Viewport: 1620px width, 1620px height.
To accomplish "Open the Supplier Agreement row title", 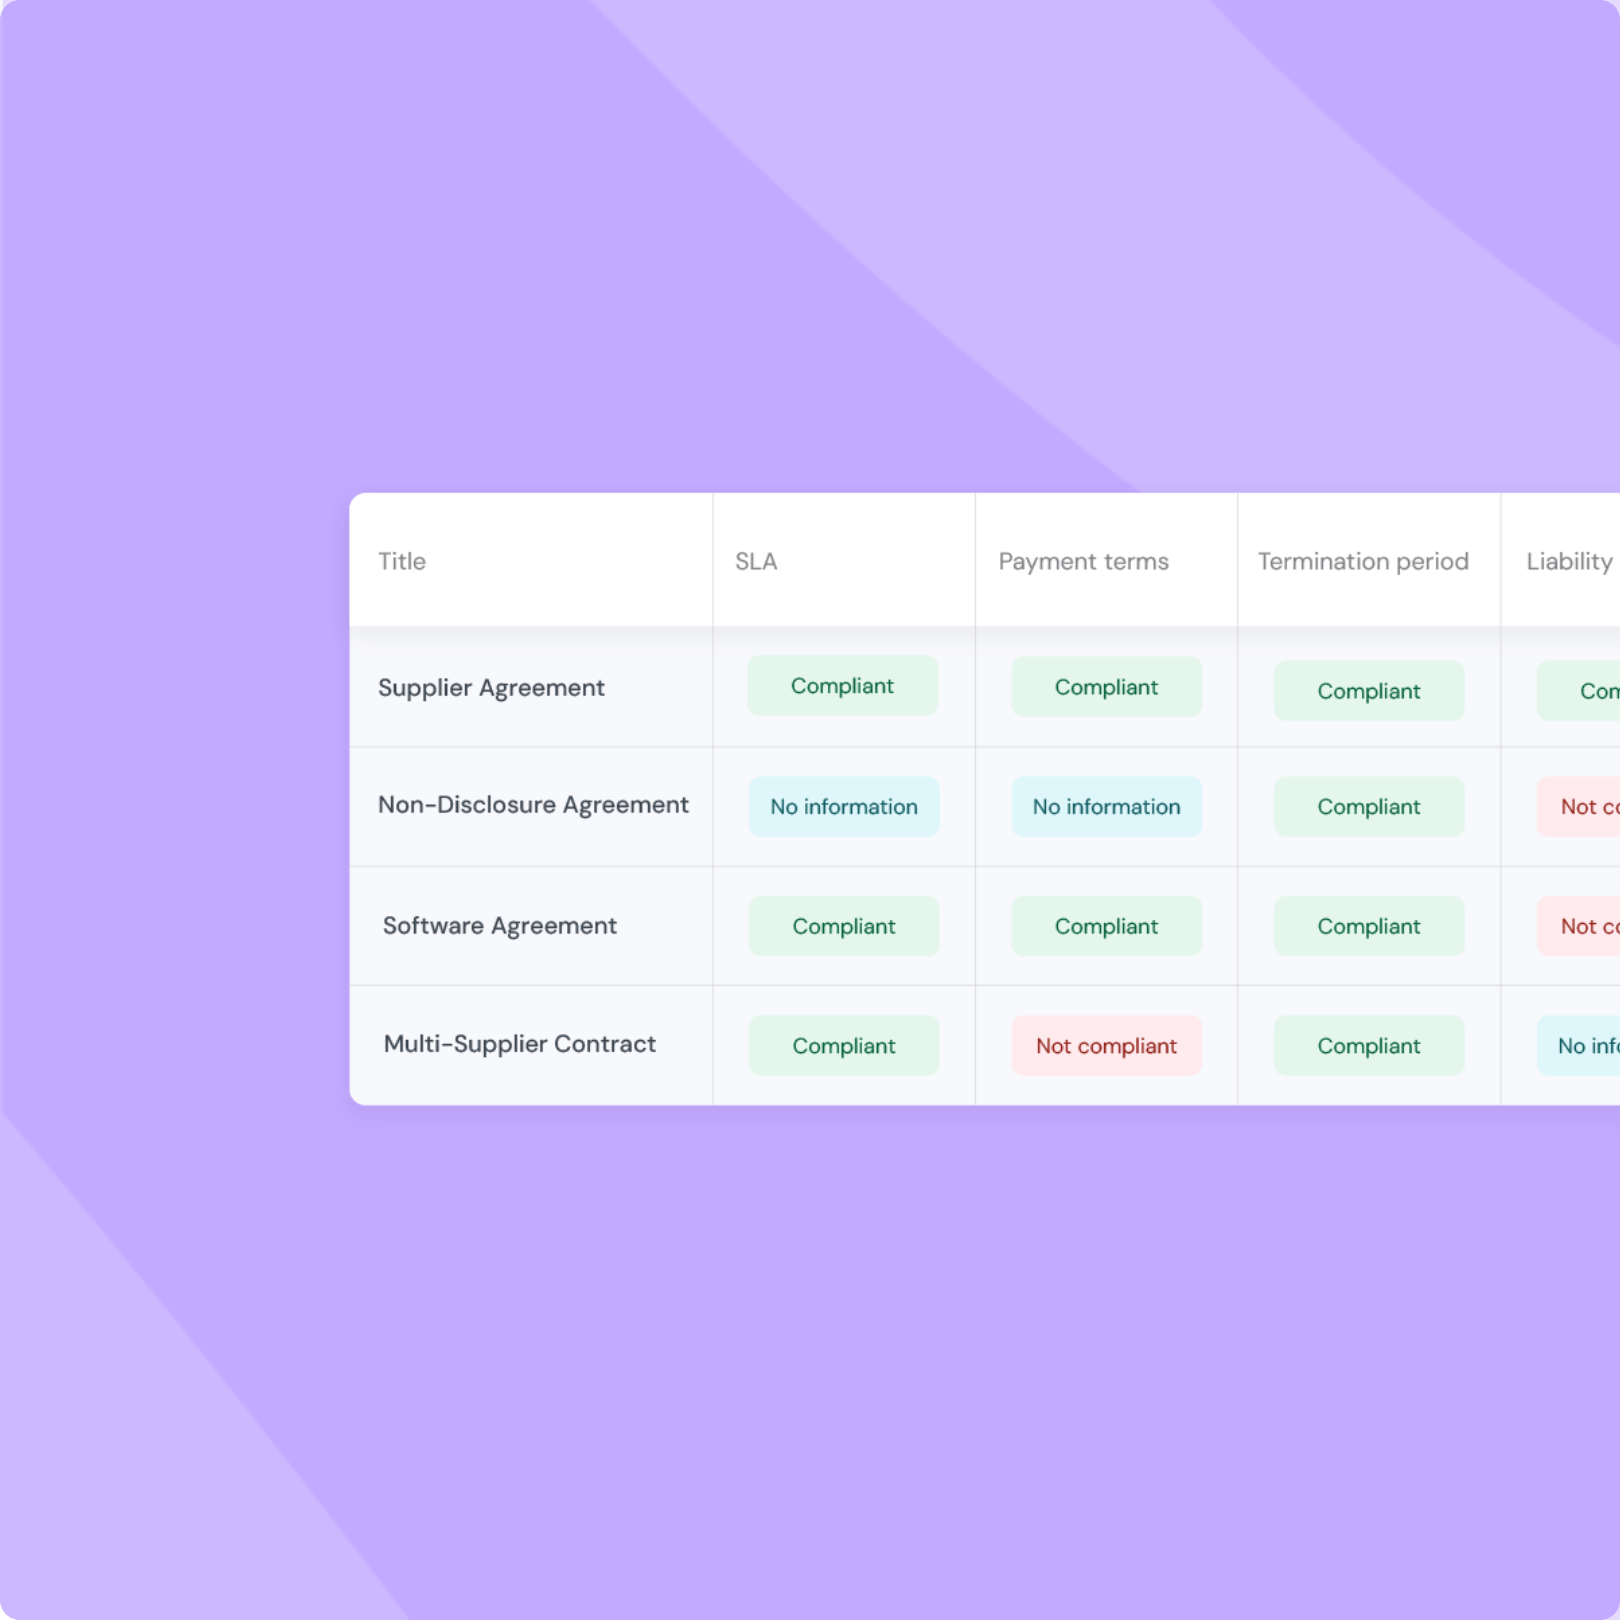I will point(491,688).
